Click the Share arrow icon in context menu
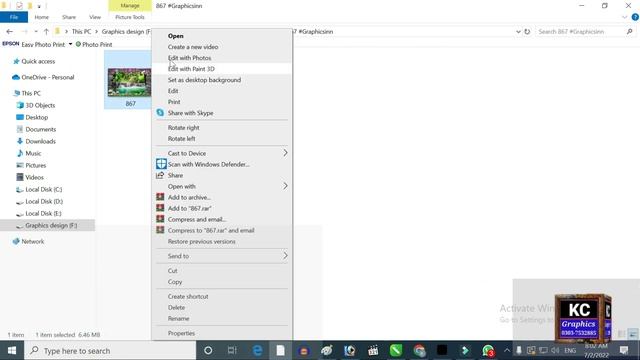This screenshot has height=360, width=640. pyautogui.click(x=160, y=175)
